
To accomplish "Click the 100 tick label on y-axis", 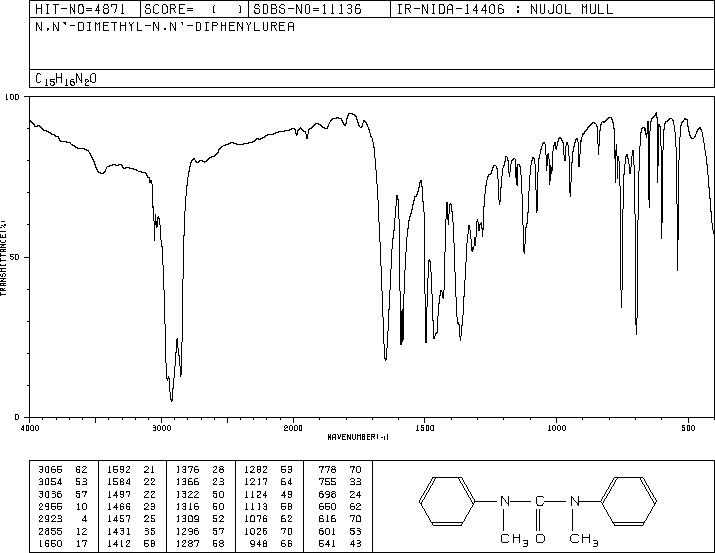I will [x=12, y=97].
